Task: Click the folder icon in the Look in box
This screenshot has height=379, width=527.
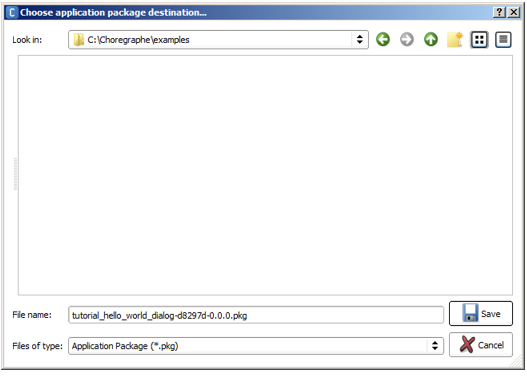Action: (x=79, y=40)
